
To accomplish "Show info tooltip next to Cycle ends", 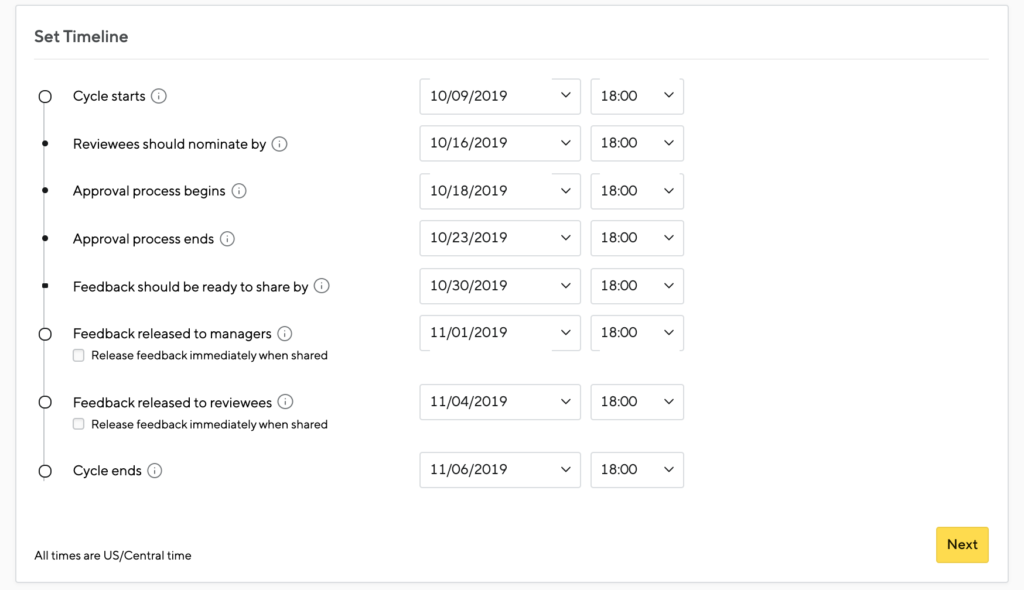I will [x=155, y=470].
